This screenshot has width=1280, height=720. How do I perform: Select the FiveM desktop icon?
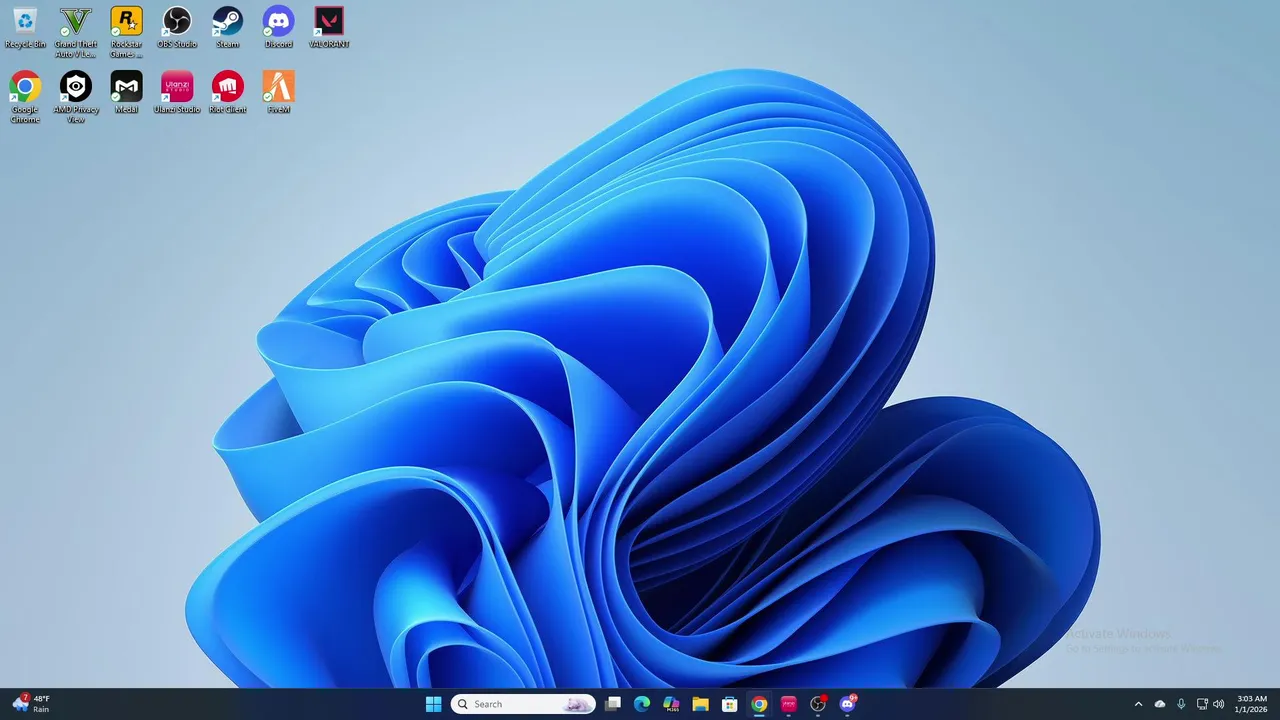pos(278,93)
